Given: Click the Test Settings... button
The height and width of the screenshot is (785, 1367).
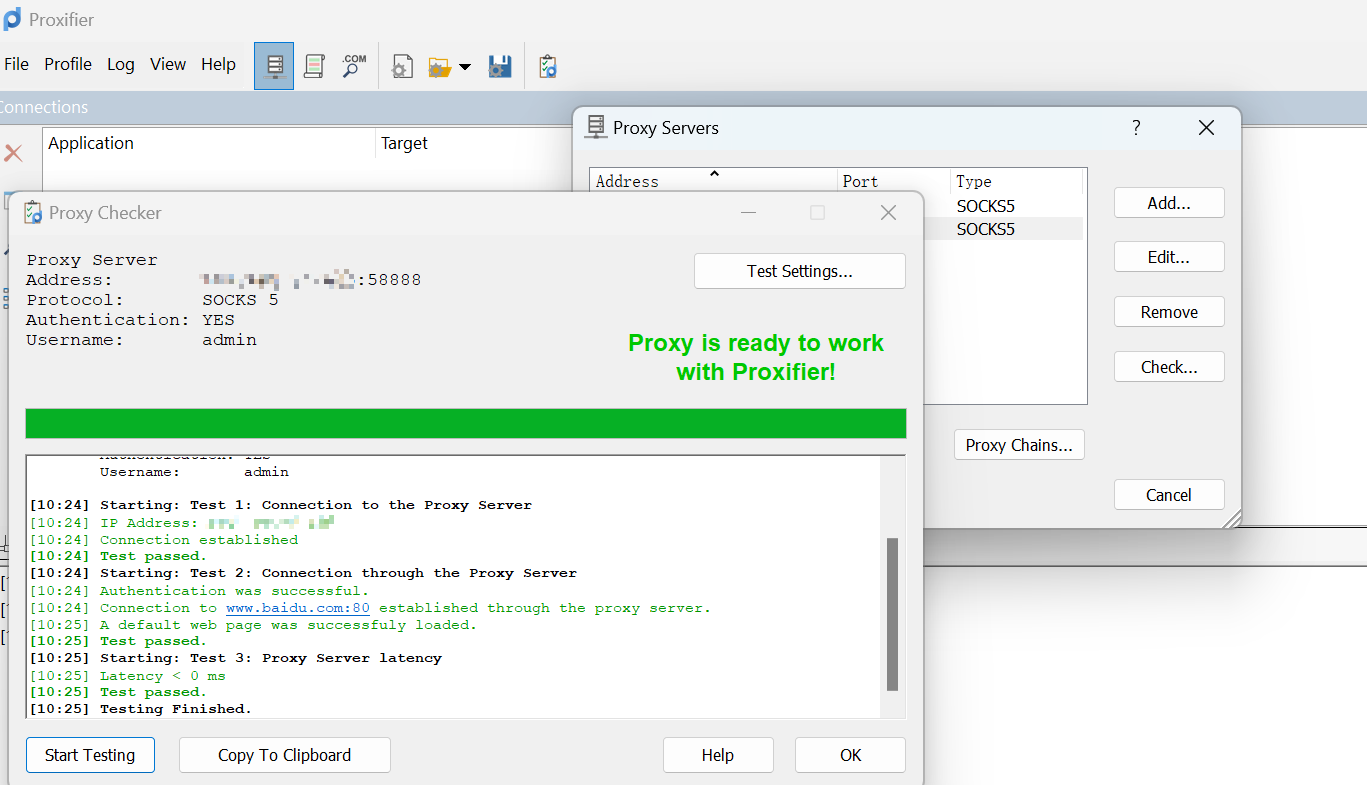Looking at the screenshot, I should (800, 271).
